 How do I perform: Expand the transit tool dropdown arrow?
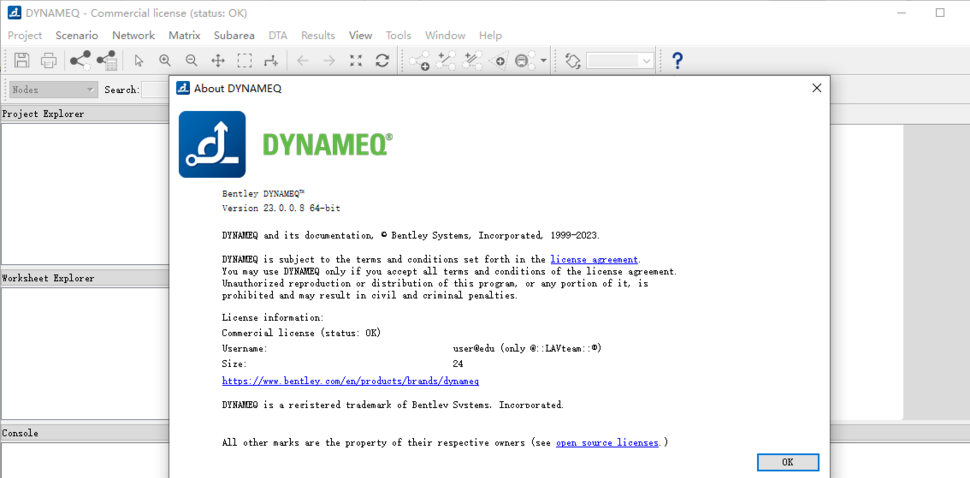point(543,61)
